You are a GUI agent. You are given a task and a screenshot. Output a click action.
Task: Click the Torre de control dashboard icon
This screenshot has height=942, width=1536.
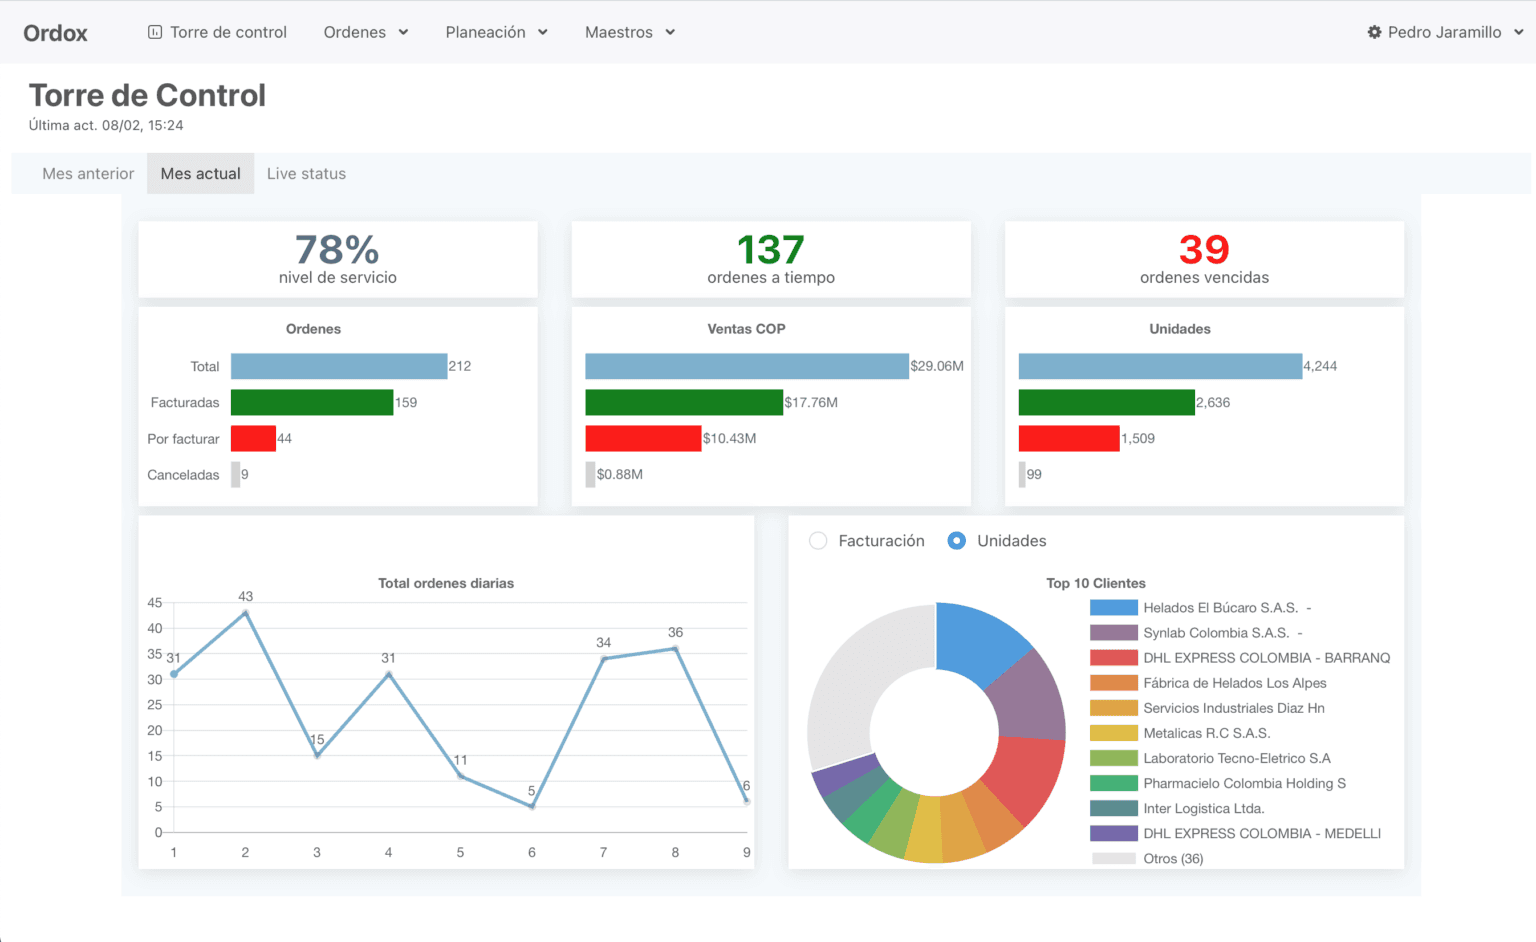point(155,32)
